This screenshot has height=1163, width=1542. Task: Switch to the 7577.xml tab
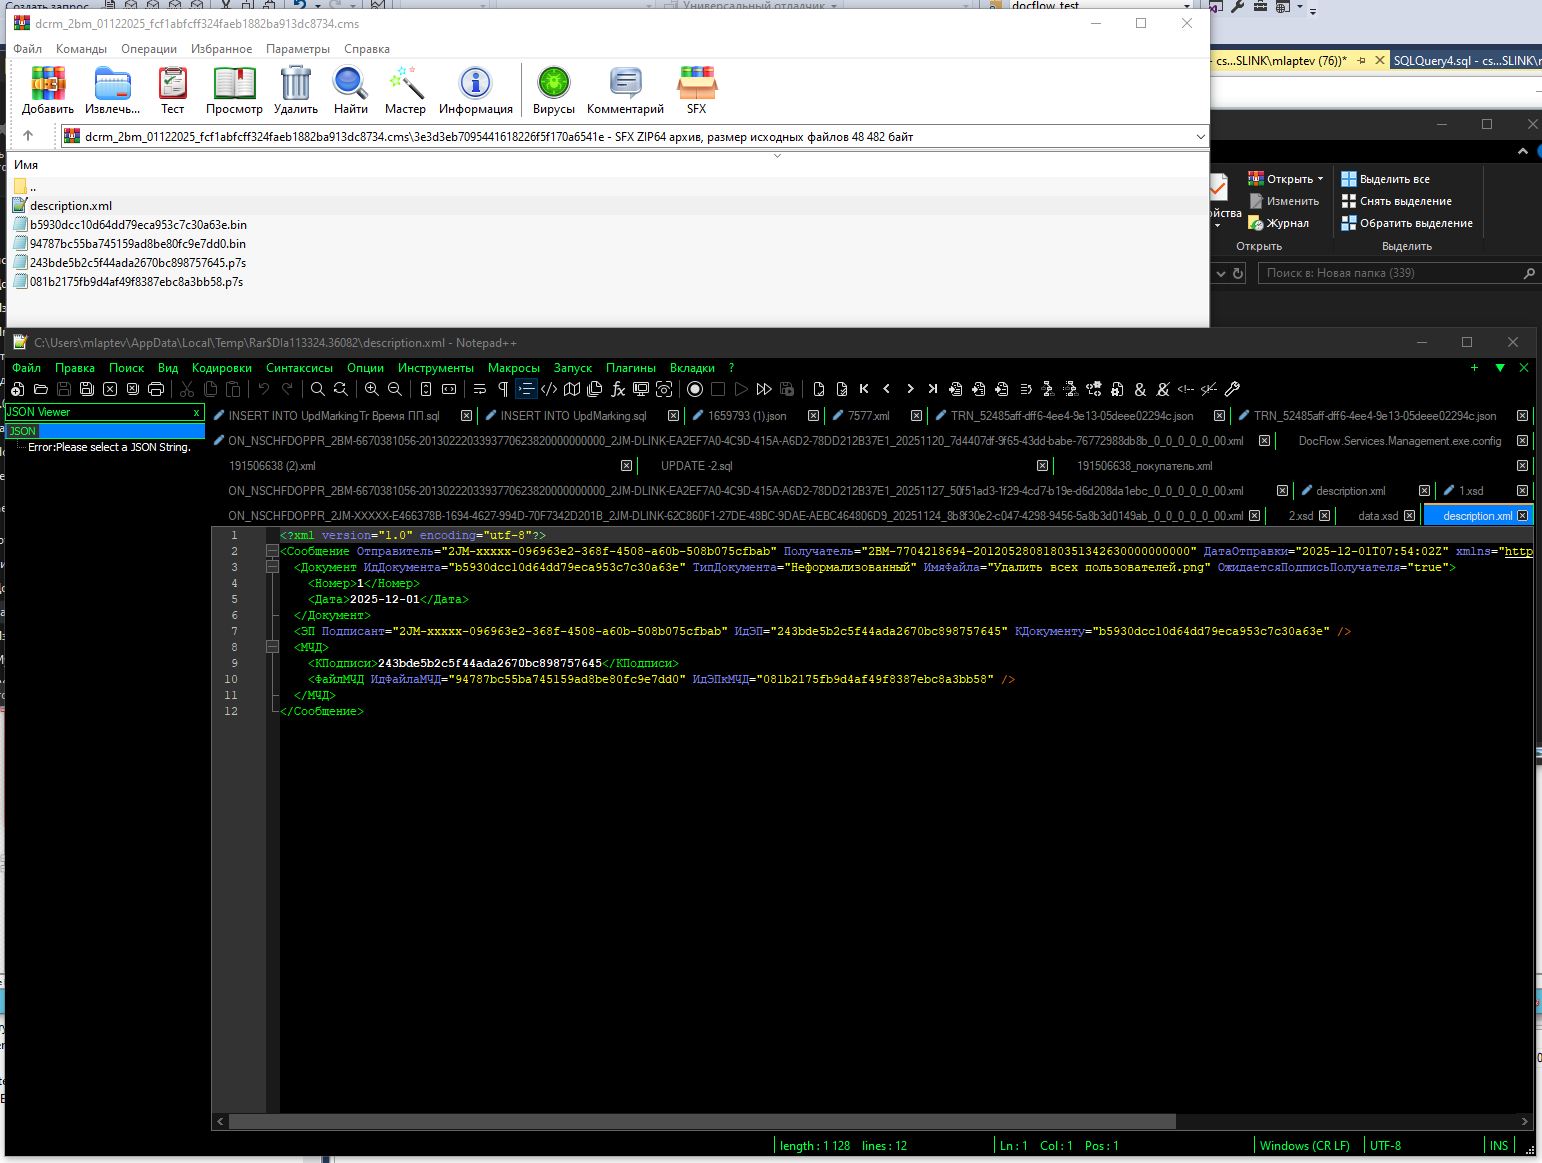(x=868, y=416)
